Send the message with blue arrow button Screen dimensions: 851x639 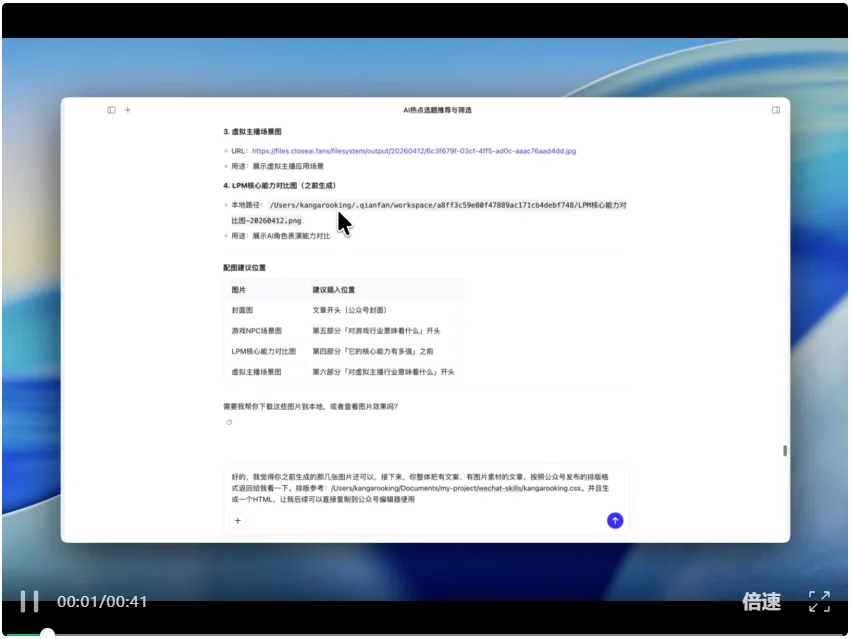coord(615,520)
